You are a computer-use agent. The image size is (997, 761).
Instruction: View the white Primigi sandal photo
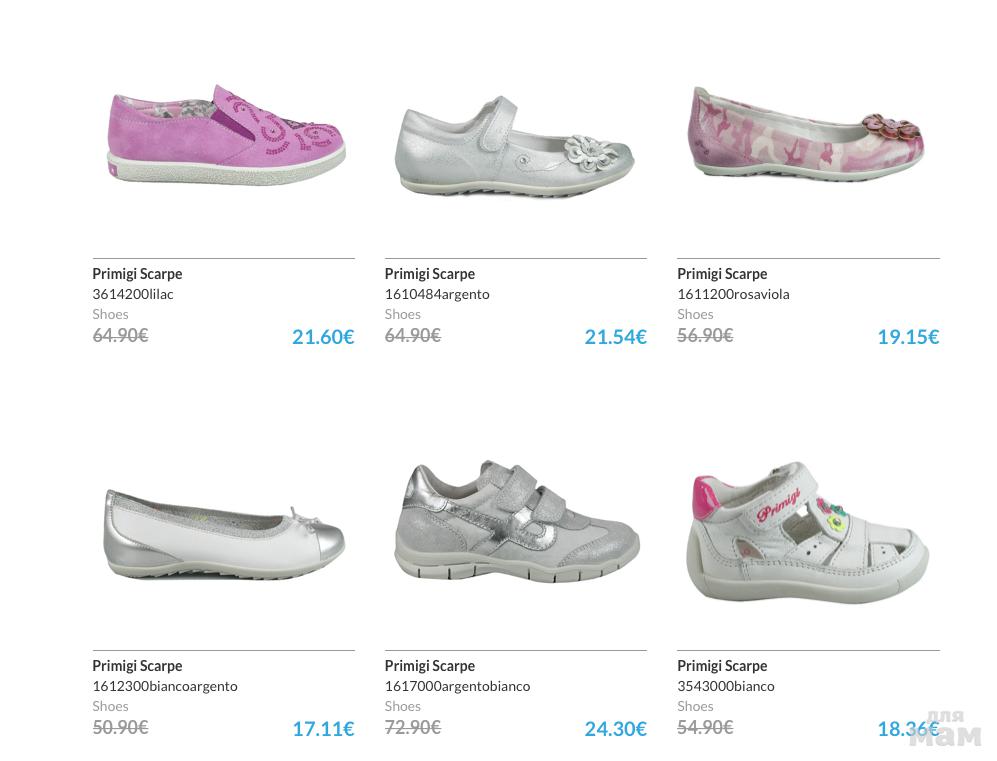[806, 532]
